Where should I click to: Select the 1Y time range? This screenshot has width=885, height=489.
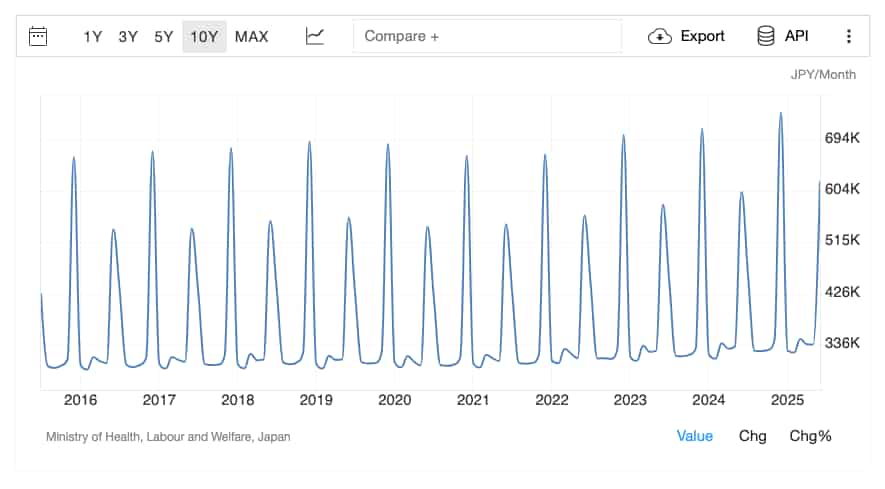pos(93,36)
